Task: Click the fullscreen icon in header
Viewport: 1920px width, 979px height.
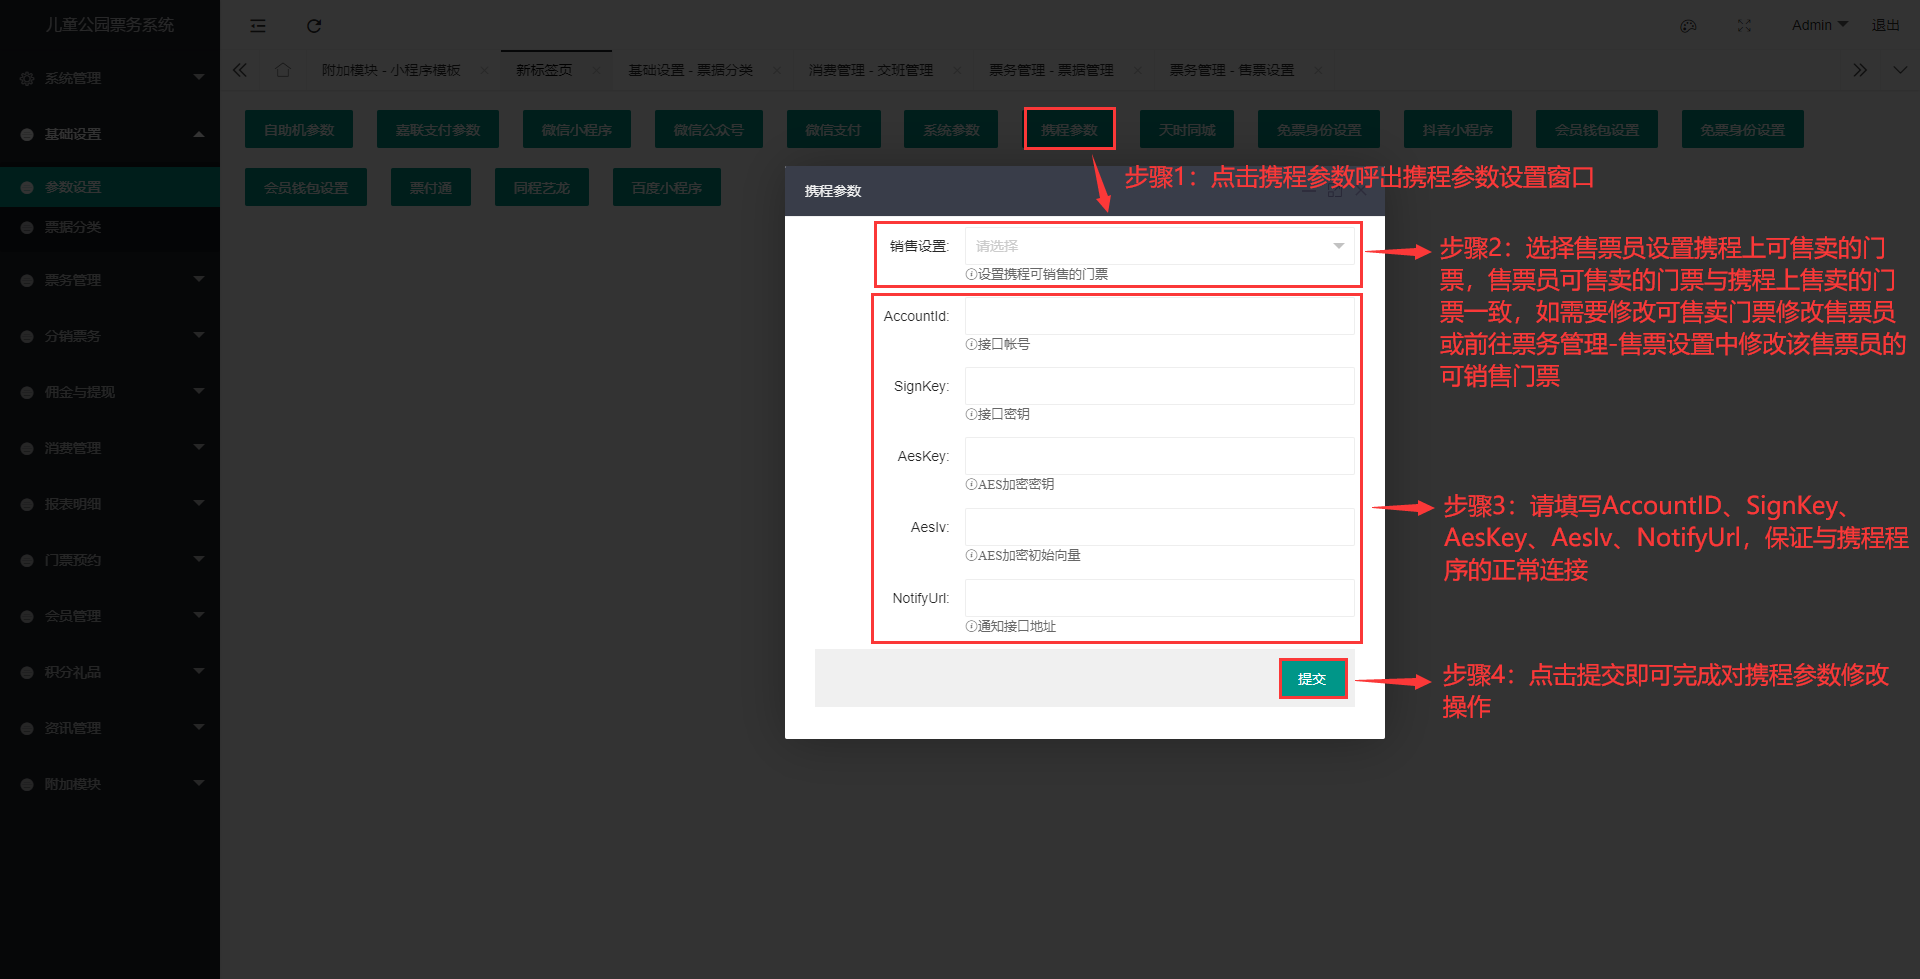Action: click(x=1744, y=26)
